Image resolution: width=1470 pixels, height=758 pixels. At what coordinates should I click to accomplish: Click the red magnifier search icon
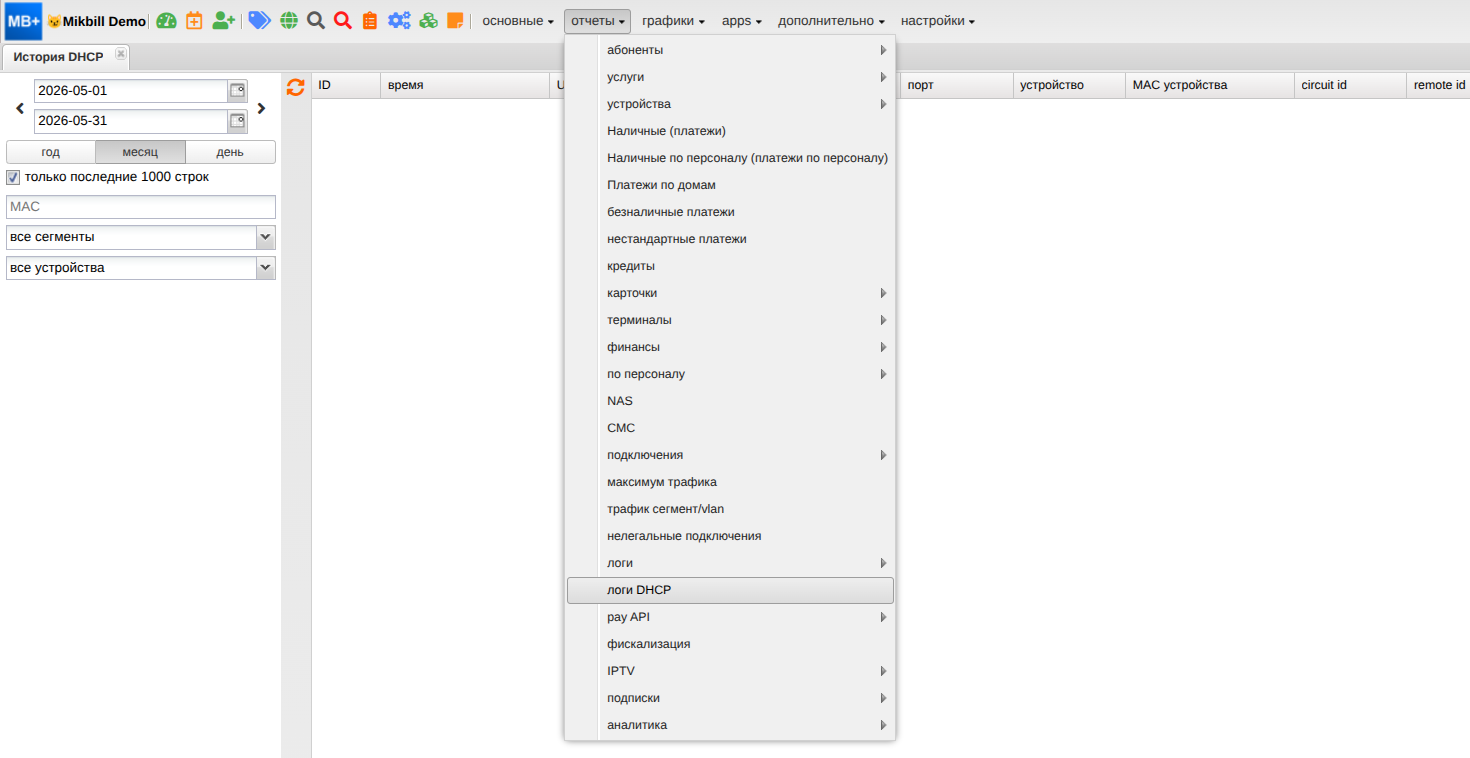[343, 21]
